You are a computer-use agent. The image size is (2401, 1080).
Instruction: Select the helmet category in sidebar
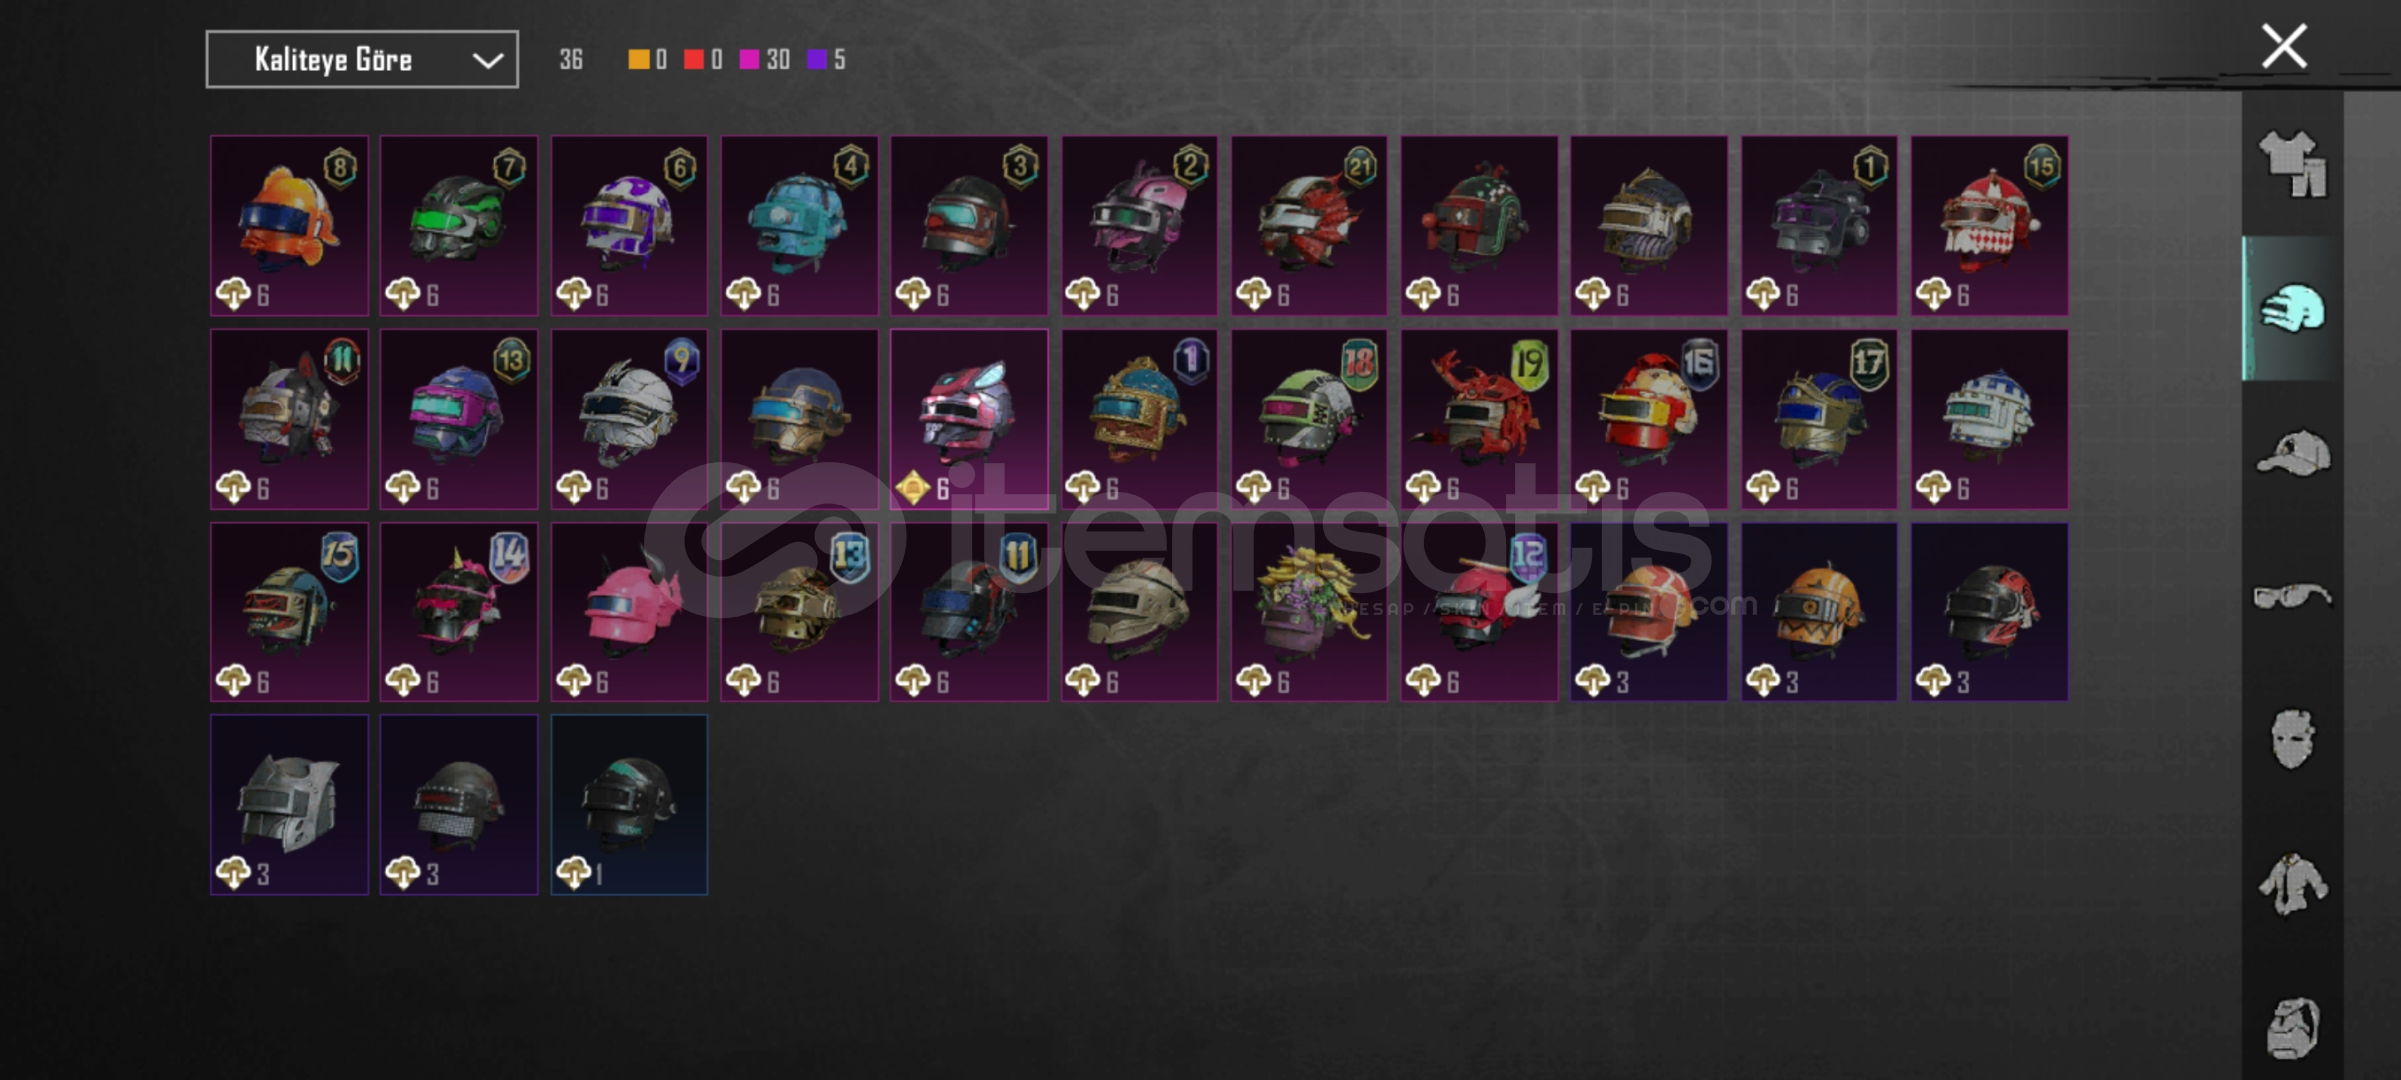(2292, 308)
